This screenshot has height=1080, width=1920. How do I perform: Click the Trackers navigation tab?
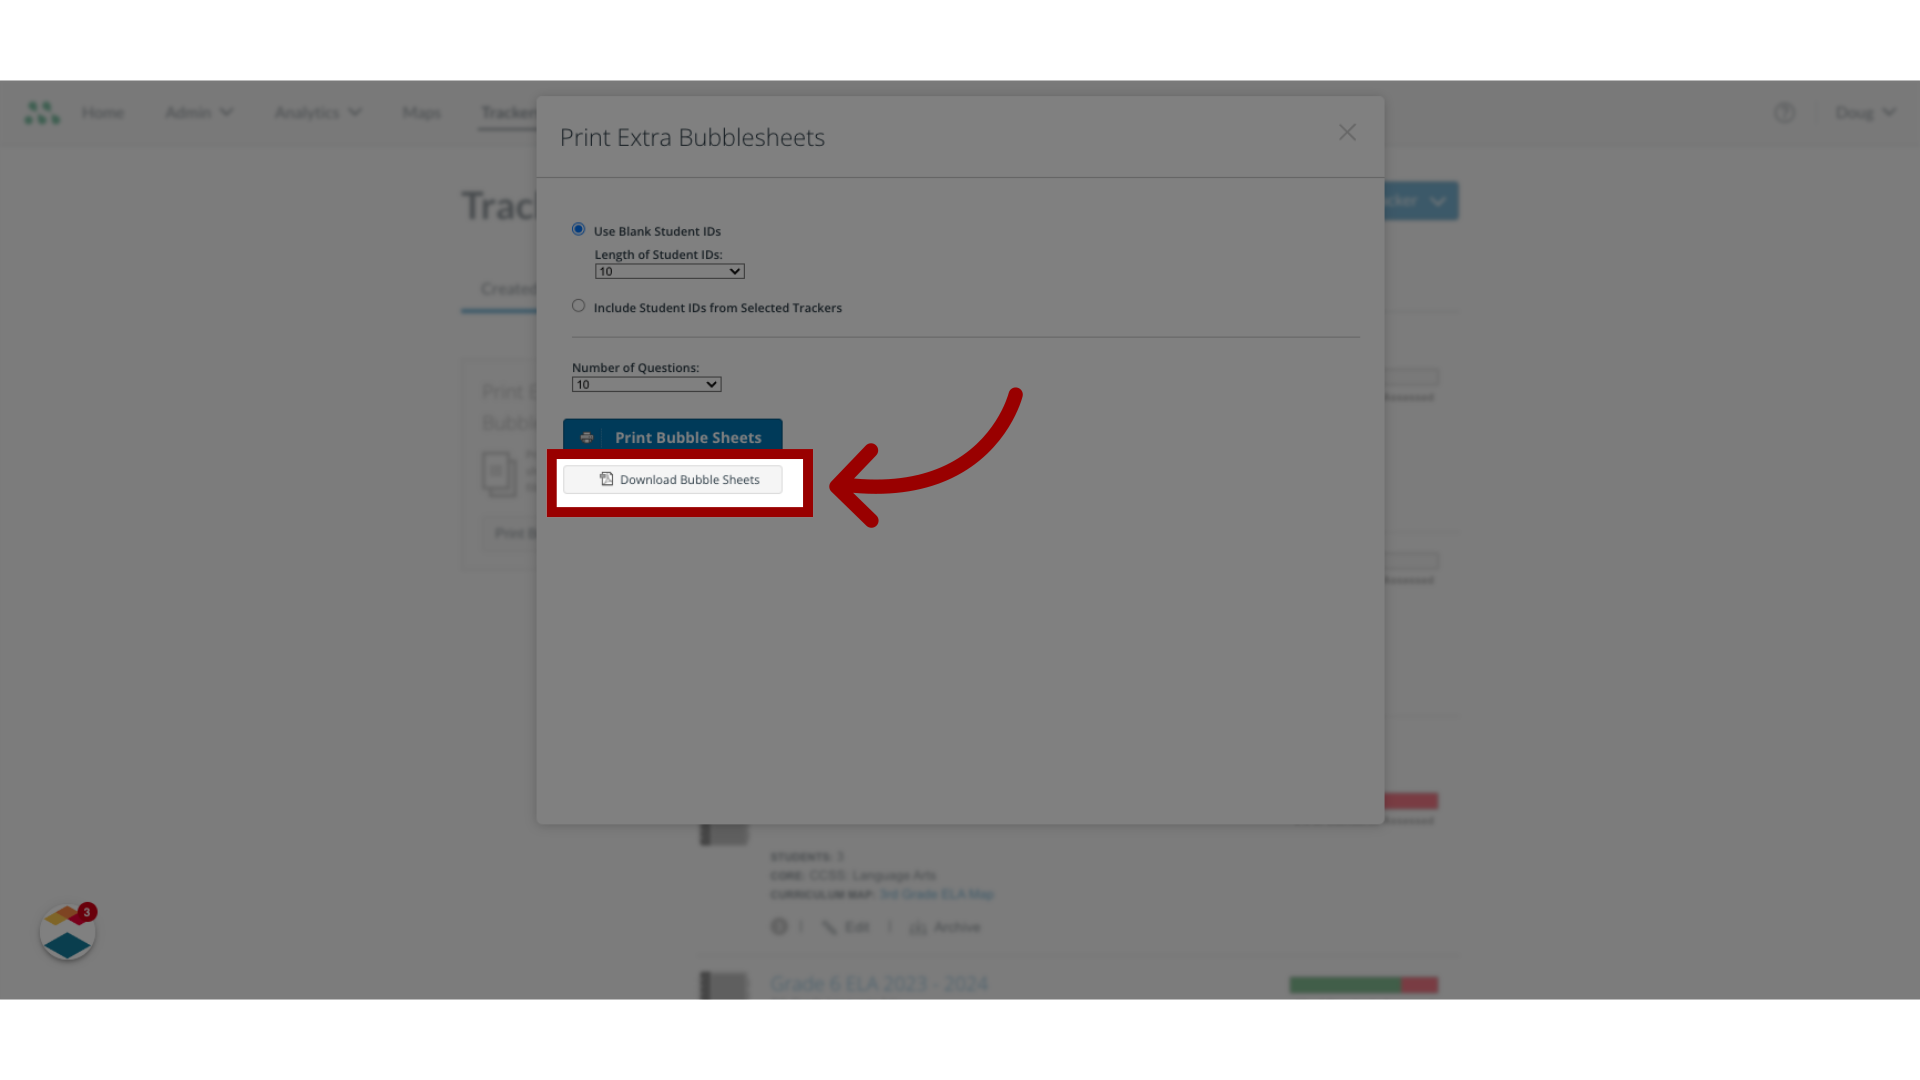(508, 112)
